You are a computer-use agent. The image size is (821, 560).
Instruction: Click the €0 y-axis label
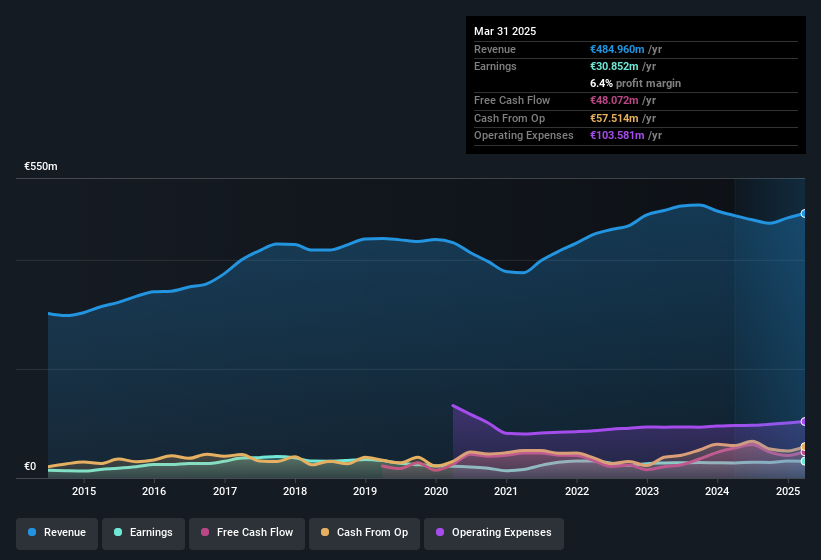pyautogui.click(x=30, y=466)
